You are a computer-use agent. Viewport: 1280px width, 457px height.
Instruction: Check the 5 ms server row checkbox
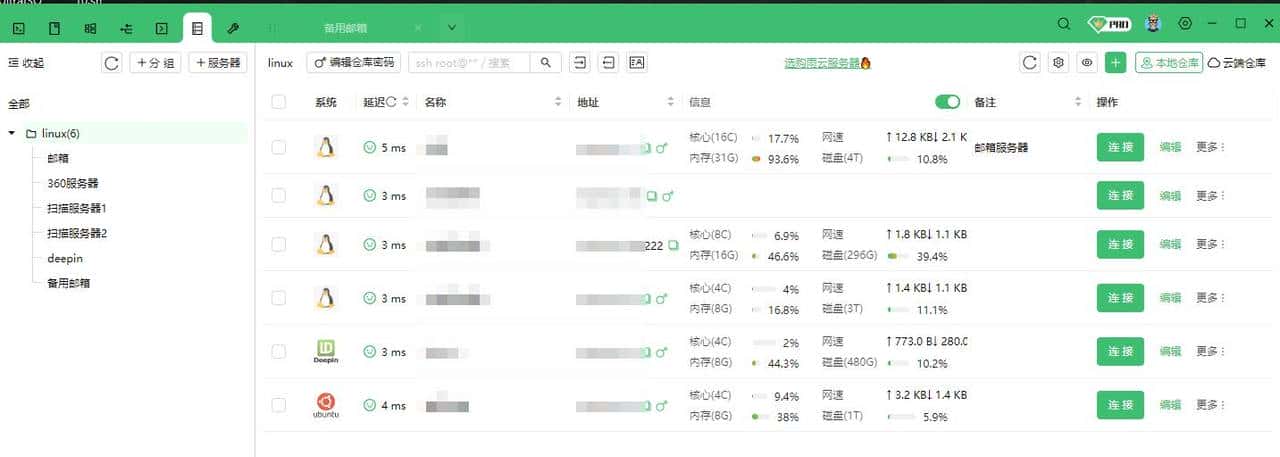click(279, 148)
